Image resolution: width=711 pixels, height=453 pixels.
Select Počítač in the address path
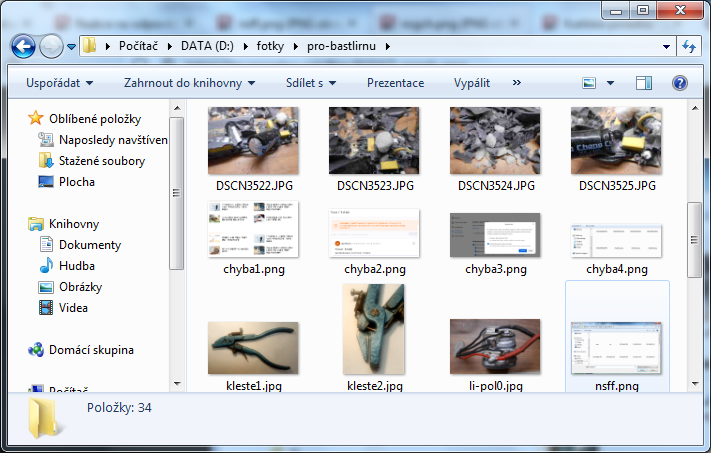(x=138, y=46)
